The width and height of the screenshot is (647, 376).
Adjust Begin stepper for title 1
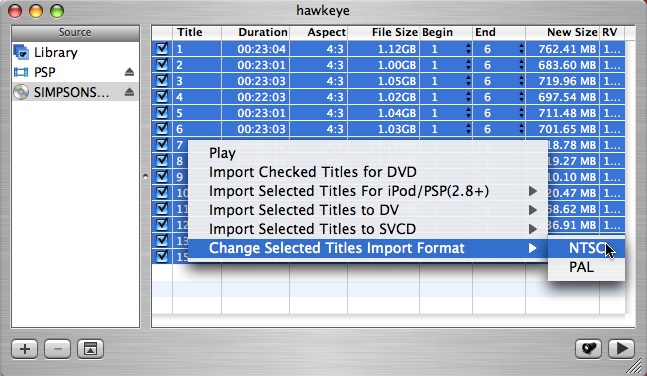pyautogui.click(x=468, y=49)
